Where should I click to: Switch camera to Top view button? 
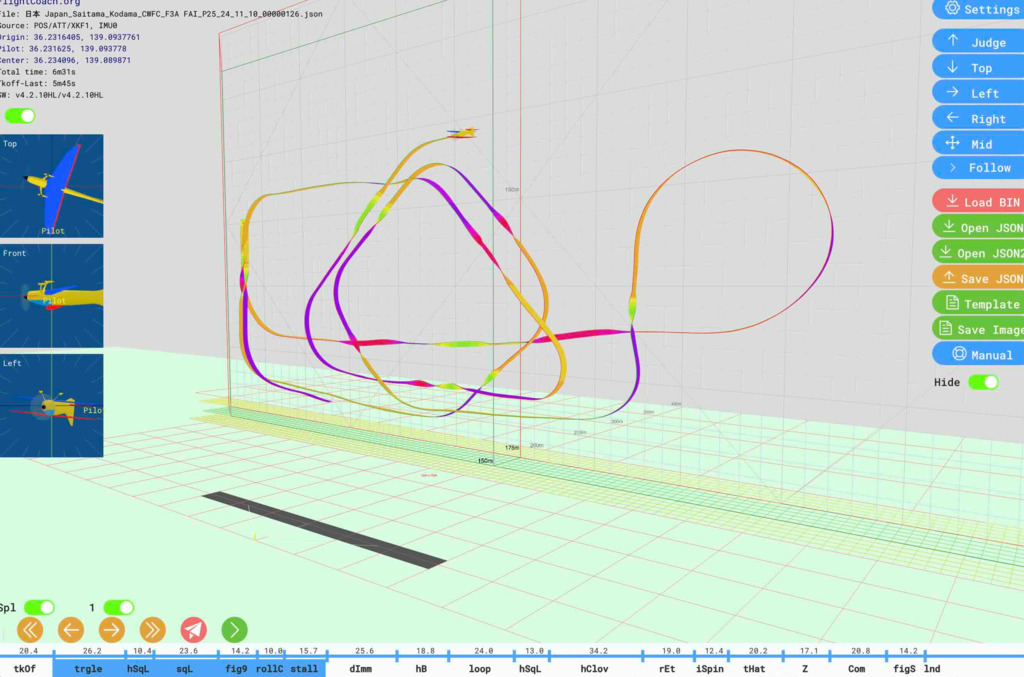coord(979,67)
